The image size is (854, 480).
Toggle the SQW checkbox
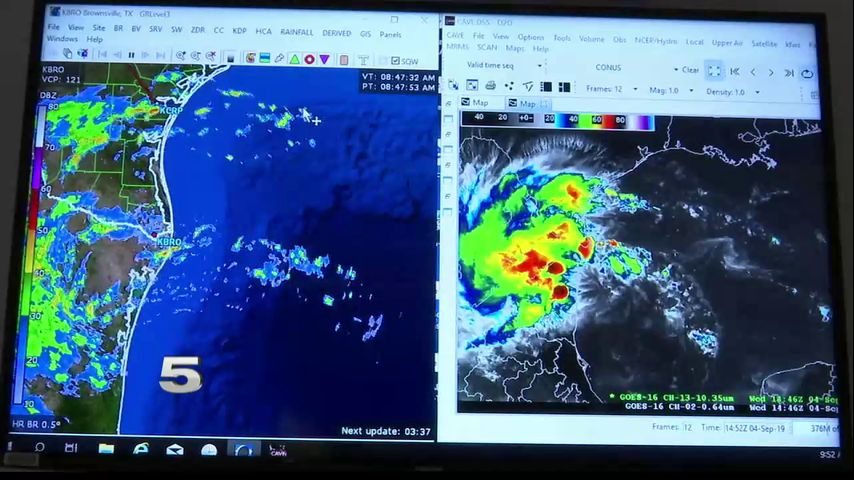pyautogui.click(x=396, y=61)
